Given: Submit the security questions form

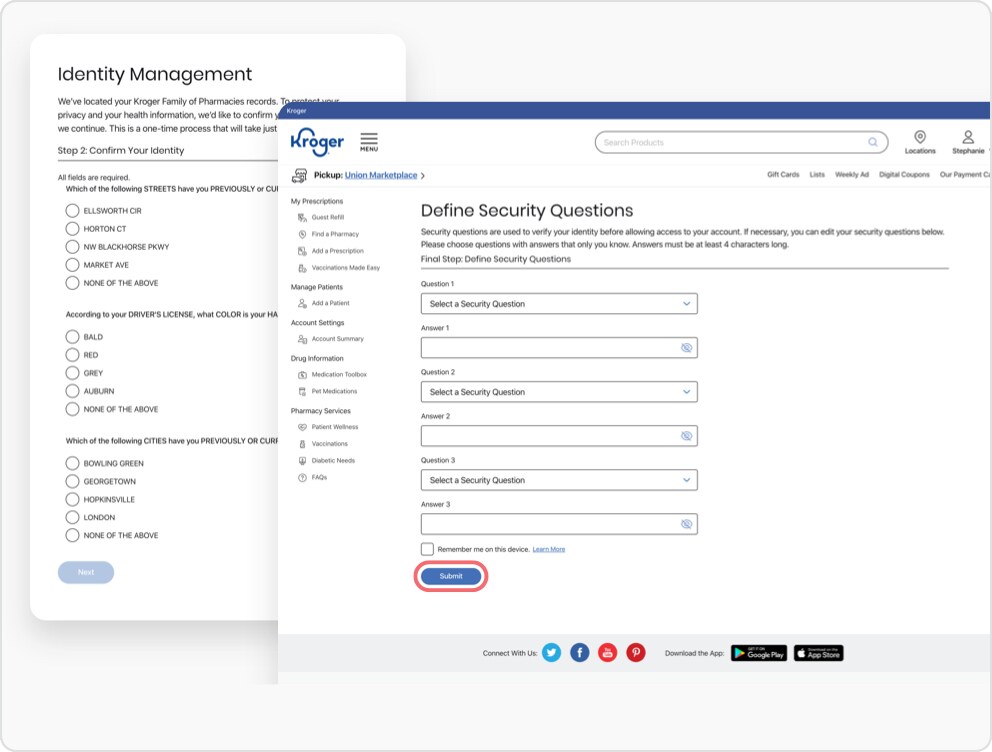Looking at the screenshot, I should pos(451,576).
